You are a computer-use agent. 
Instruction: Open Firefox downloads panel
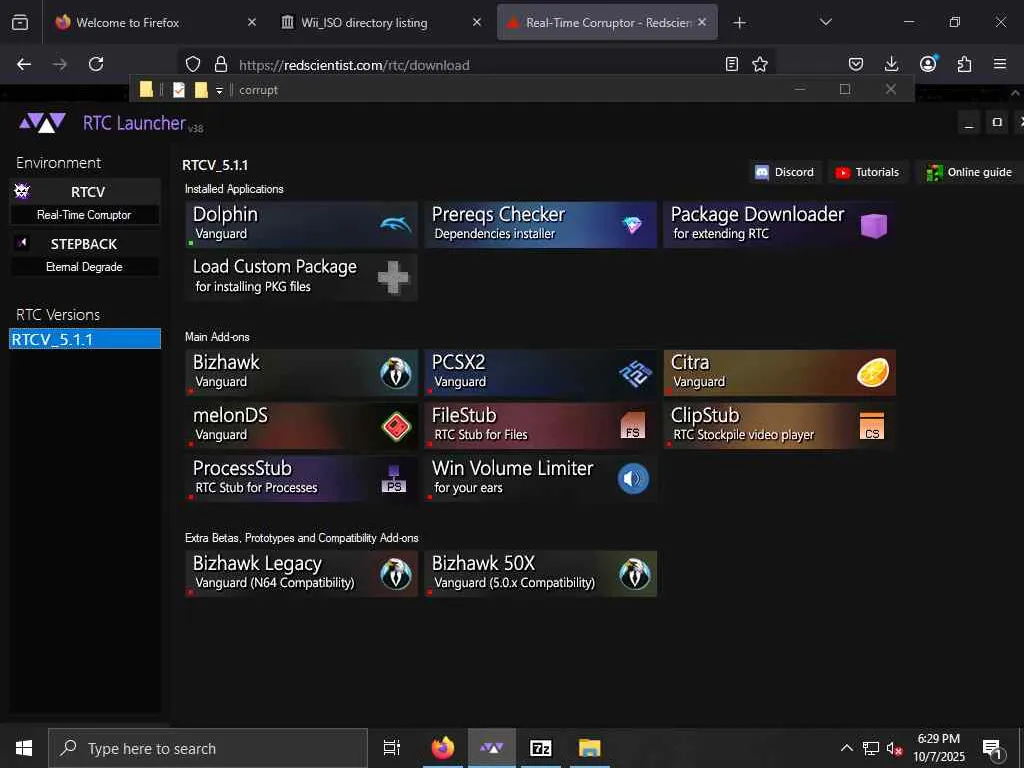(891, 64)
